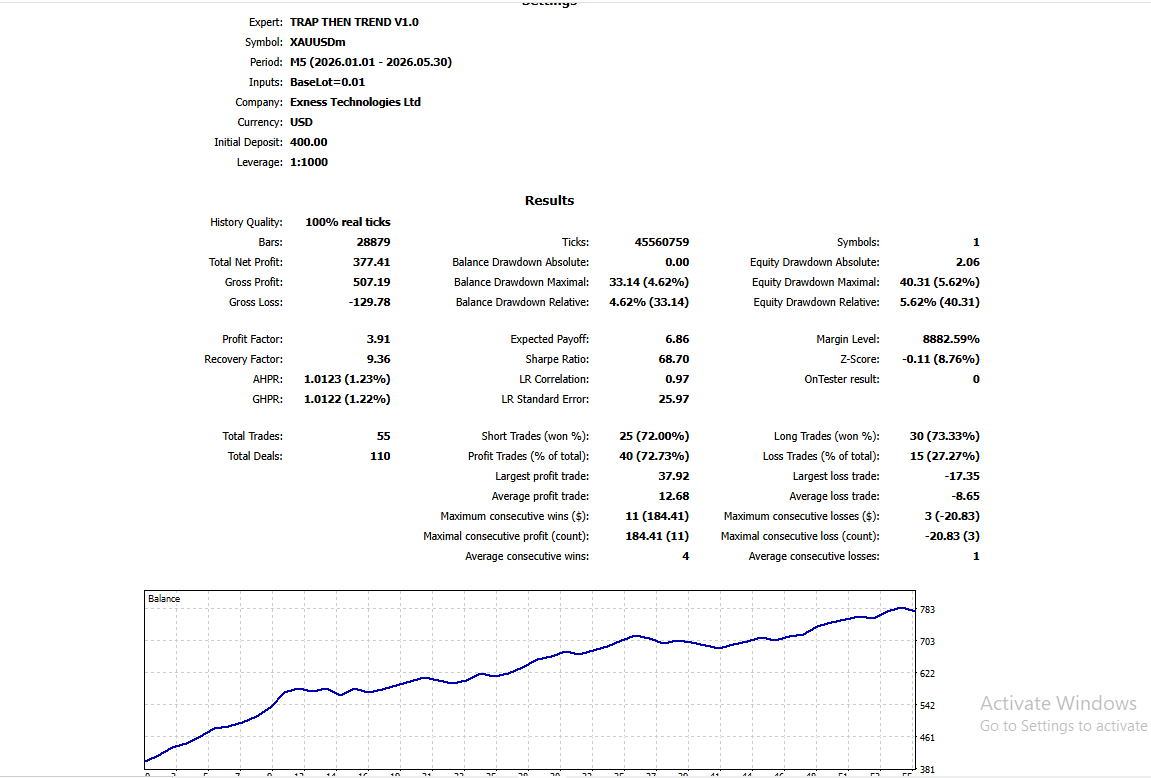The image size is (1151, 778).
Task: Click the symbols count value 1
Action: pos(976,241)
